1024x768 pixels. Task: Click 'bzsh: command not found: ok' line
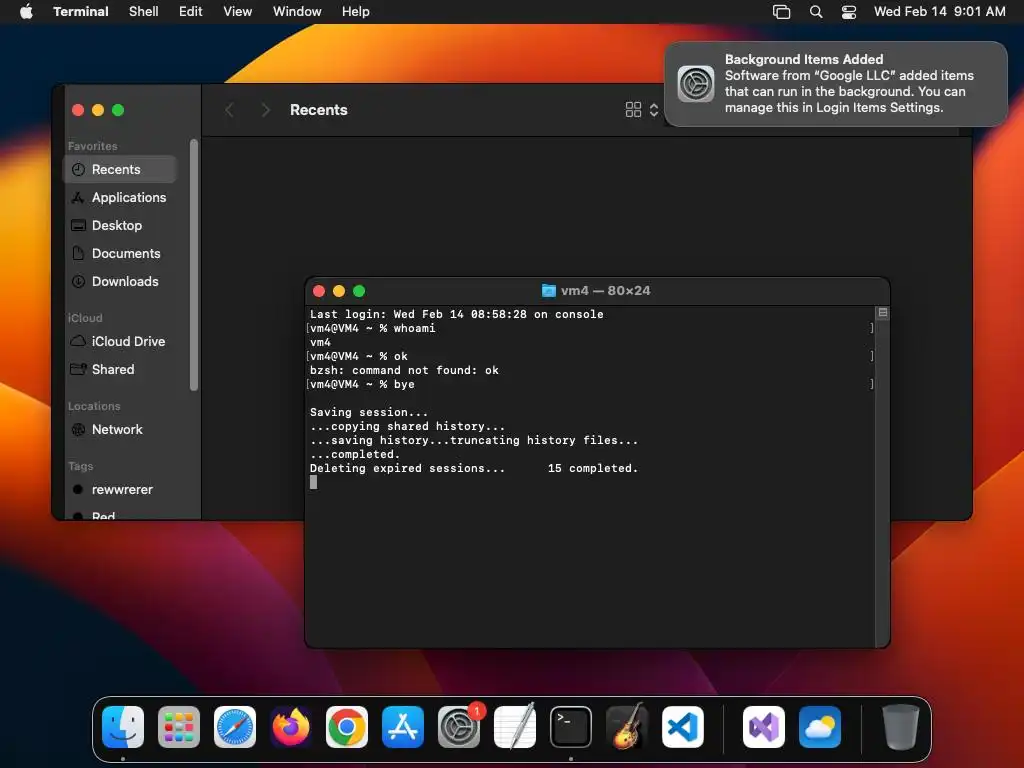[x=404, y=370]
